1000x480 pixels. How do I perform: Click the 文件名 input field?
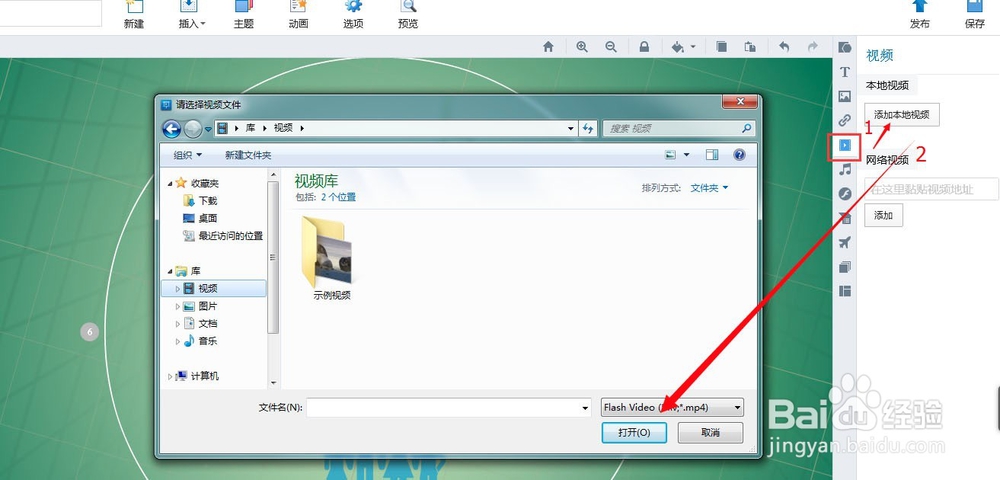click(x=449, y=408)
